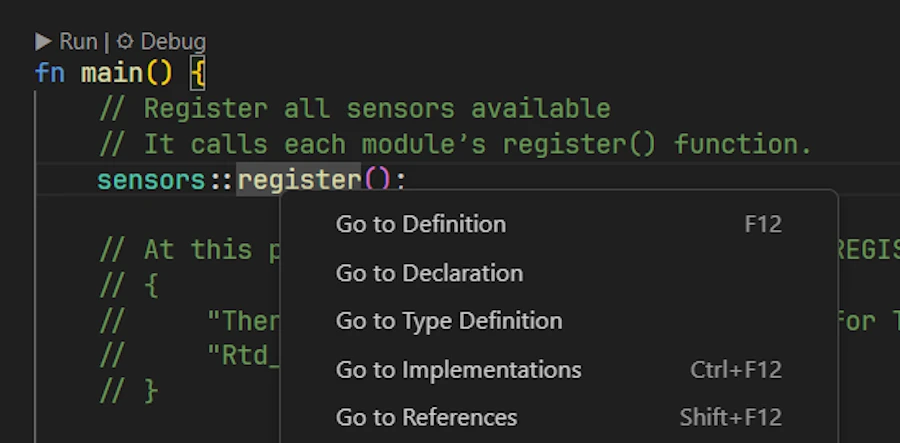
Task: Place cursor on the sensors module name
Action: click(151, 180)
